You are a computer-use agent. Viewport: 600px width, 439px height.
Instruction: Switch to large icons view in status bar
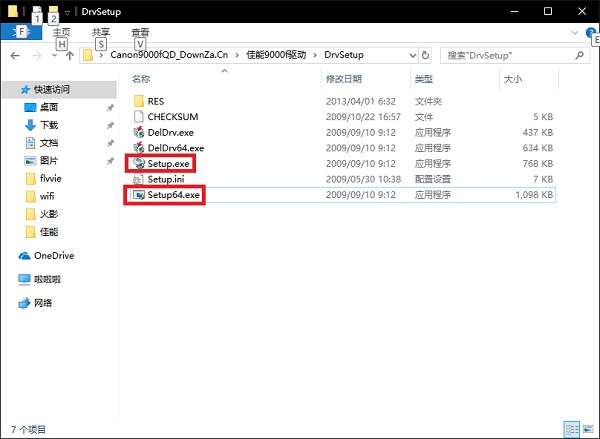(588, 429)
